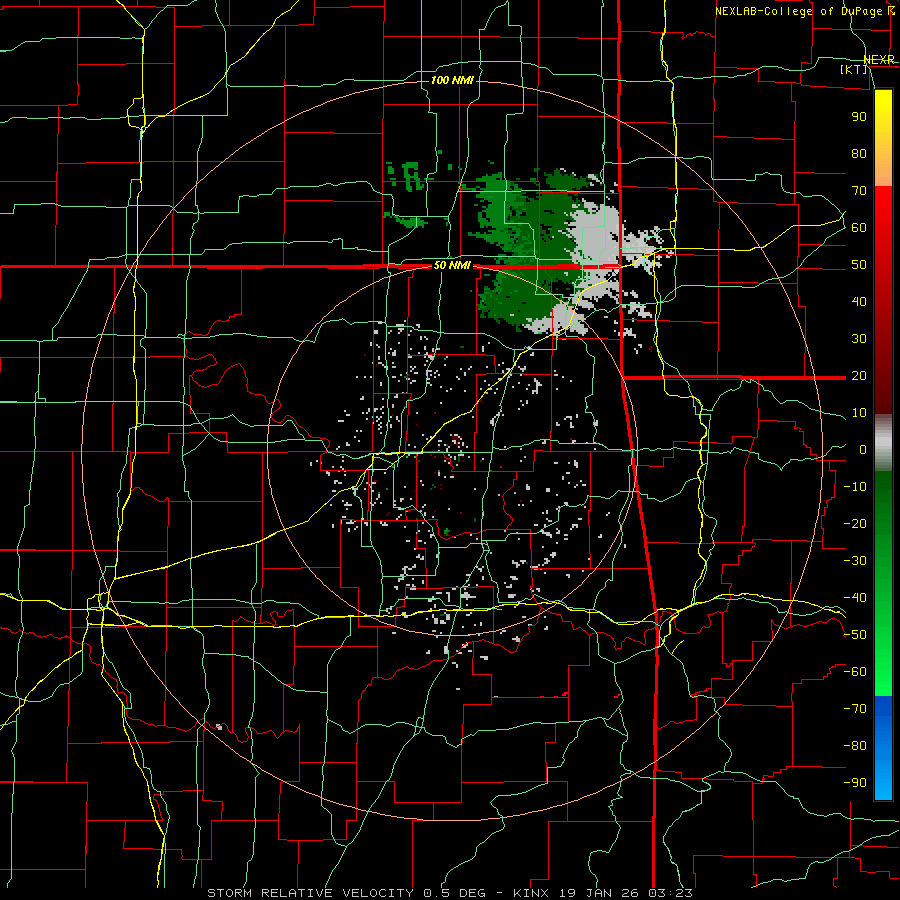
Task: Click the 100 NMI range ring label
Action: point(452,80)
